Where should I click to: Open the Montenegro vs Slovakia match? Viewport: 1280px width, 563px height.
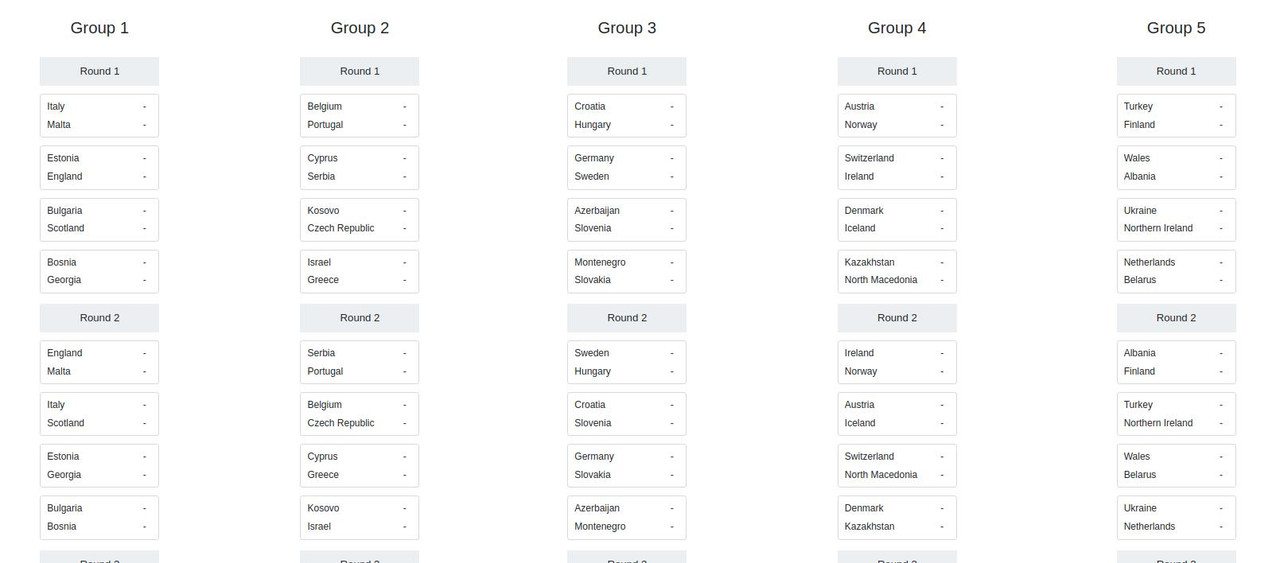point(626,271)
